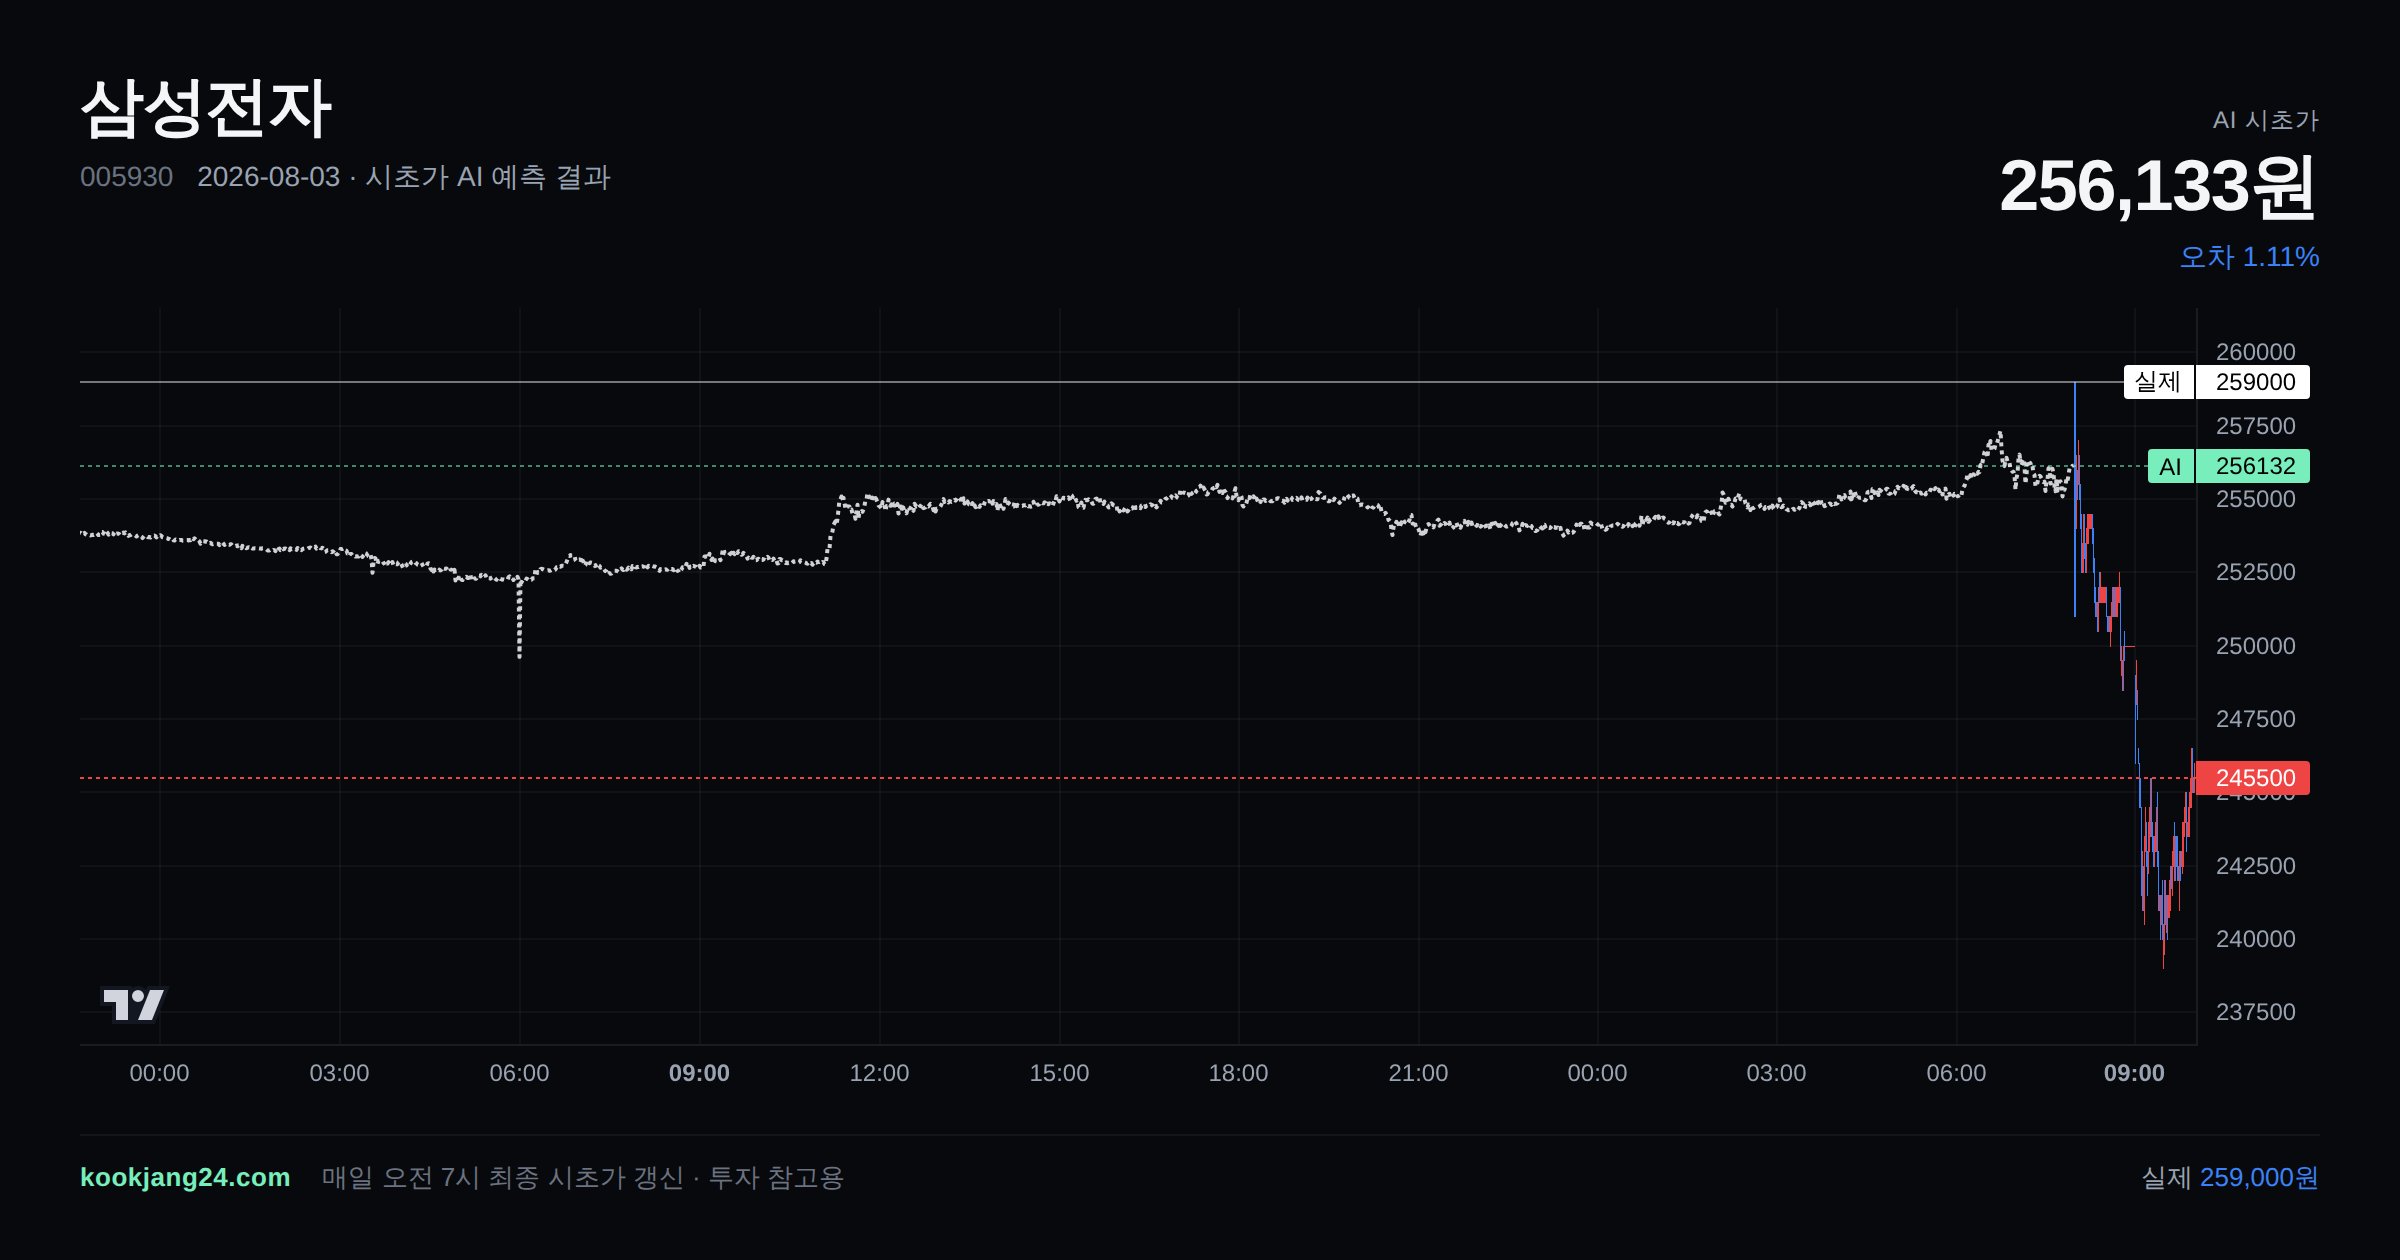2400x1260 pixels.
Task: Click the 12:00 time axis label
Action: [879, 1073]
